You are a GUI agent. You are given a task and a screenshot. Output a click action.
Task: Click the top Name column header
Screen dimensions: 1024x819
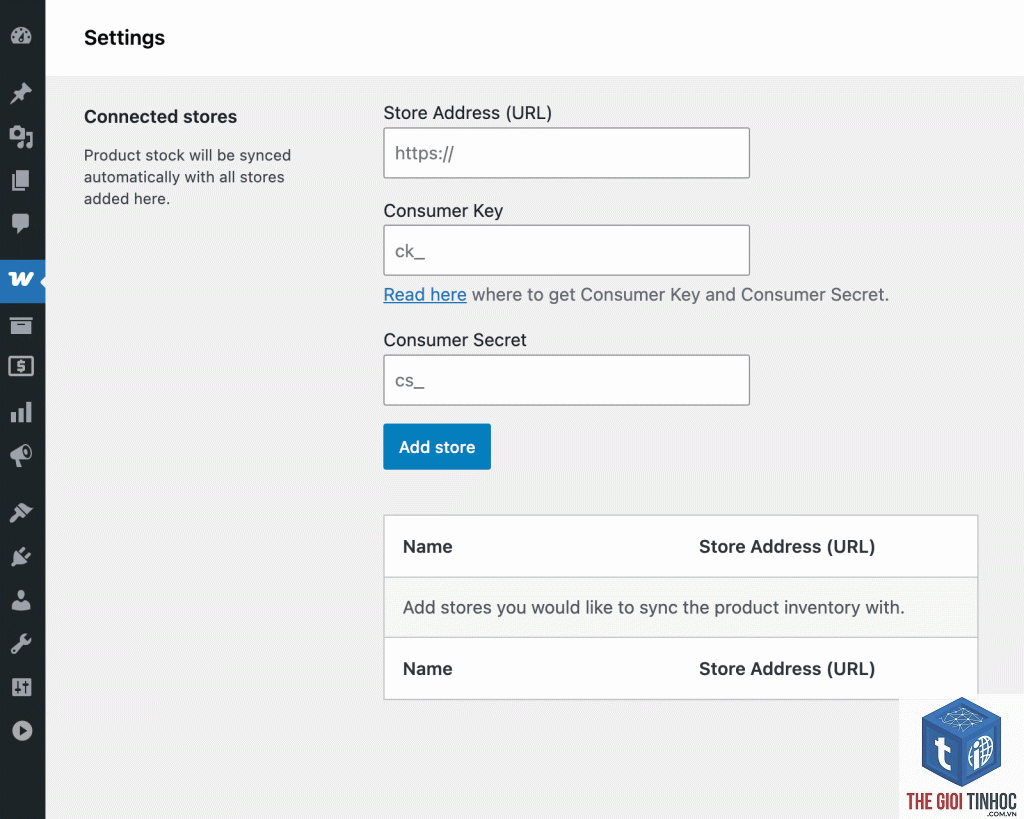427,547
